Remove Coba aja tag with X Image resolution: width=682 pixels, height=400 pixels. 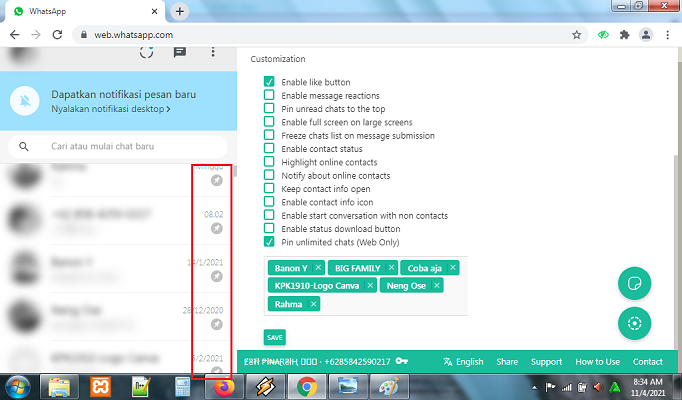point(453,268)
